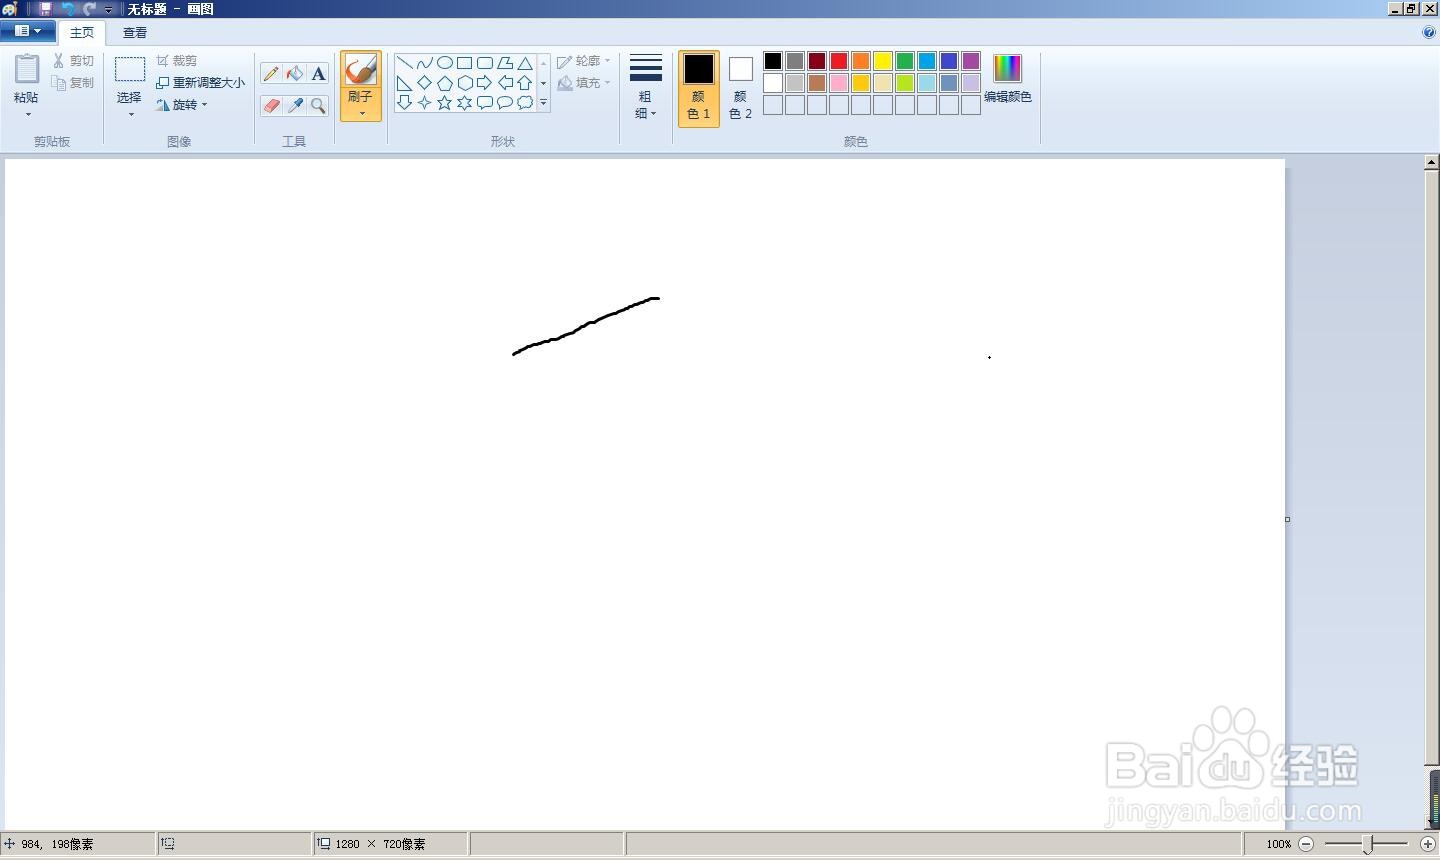Image resolution: width=1440 pixels, height=860 pixels.
Task: Open the Outline (轮廓) dropdown
Action: [584, 61]
